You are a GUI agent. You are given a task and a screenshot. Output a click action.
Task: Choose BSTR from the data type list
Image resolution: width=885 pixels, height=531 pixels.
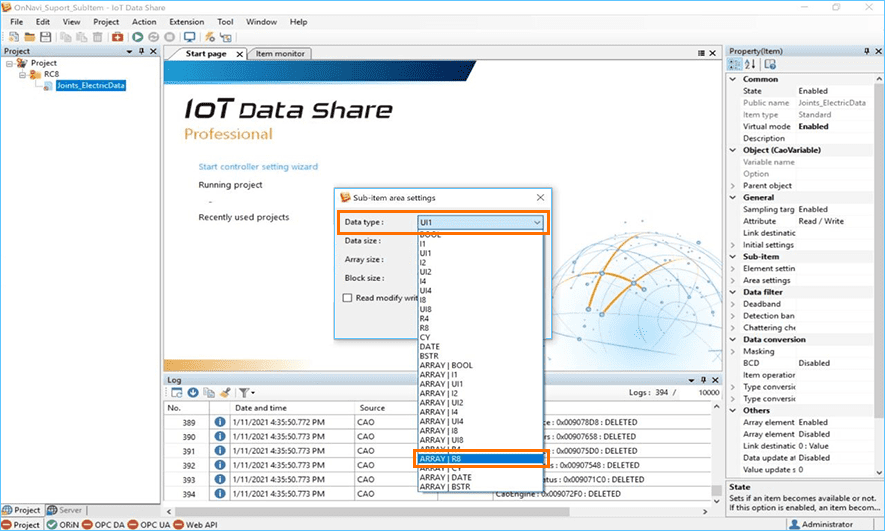pos(481,356)
